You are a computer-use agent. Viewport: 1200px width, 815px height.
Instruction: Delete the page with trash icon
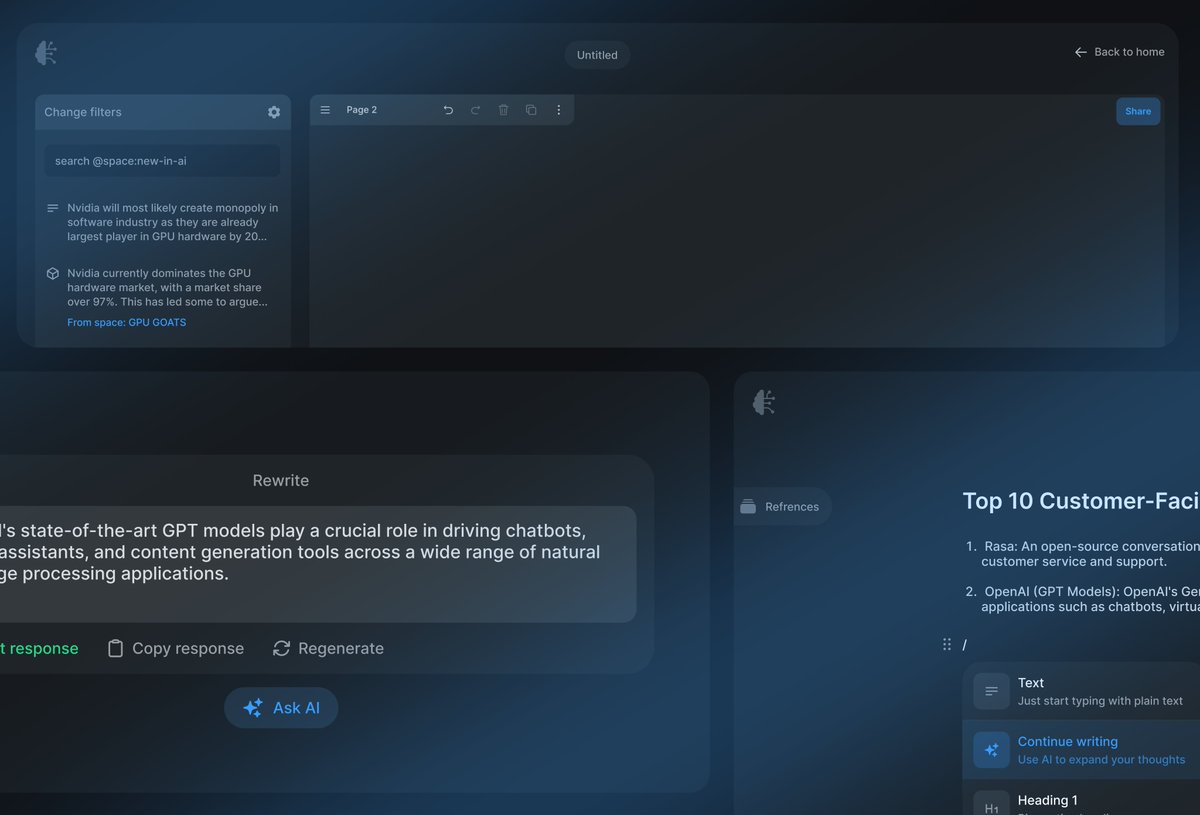[504, 110]
